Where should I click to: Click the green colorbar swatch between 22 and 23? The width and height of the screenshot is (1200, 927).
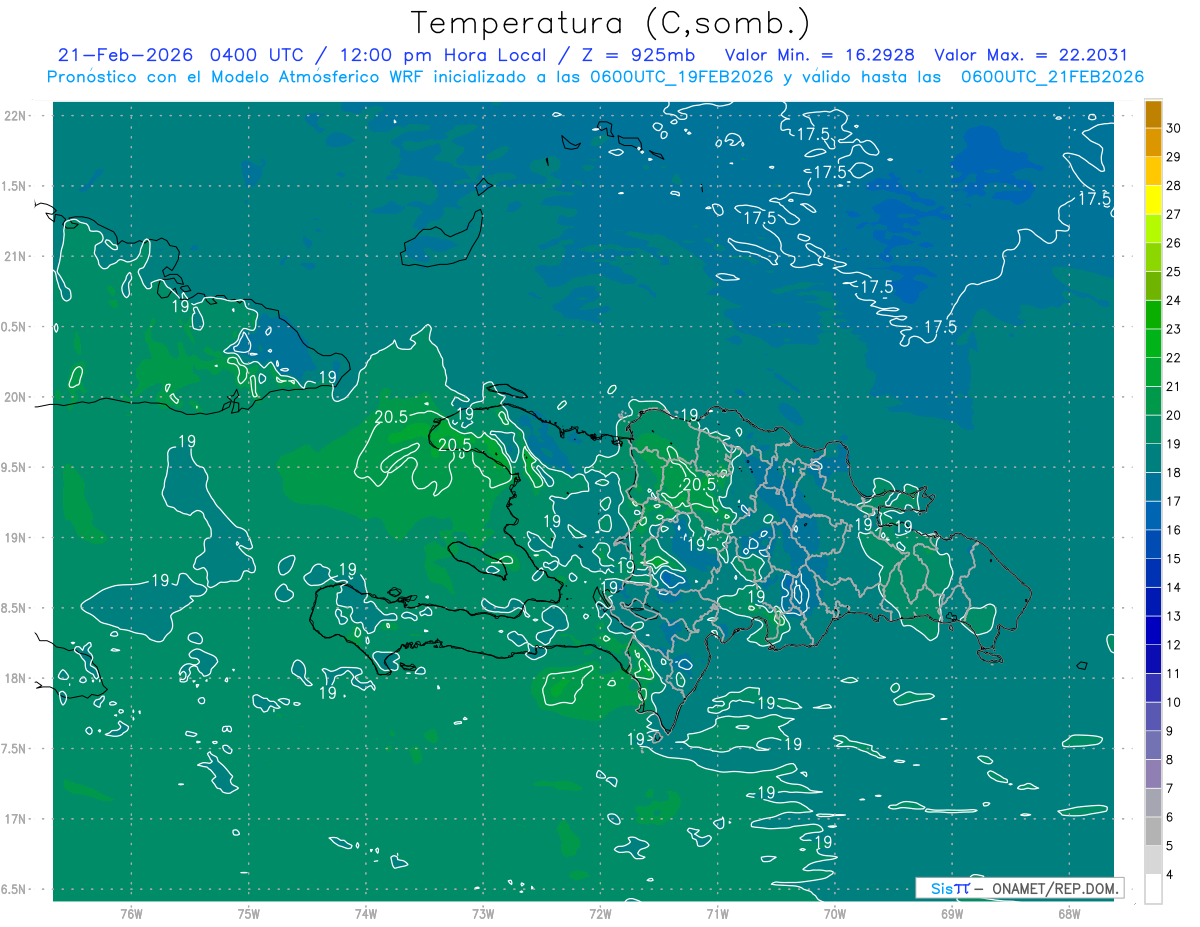pyautogui.click(x=1153, y=343)
